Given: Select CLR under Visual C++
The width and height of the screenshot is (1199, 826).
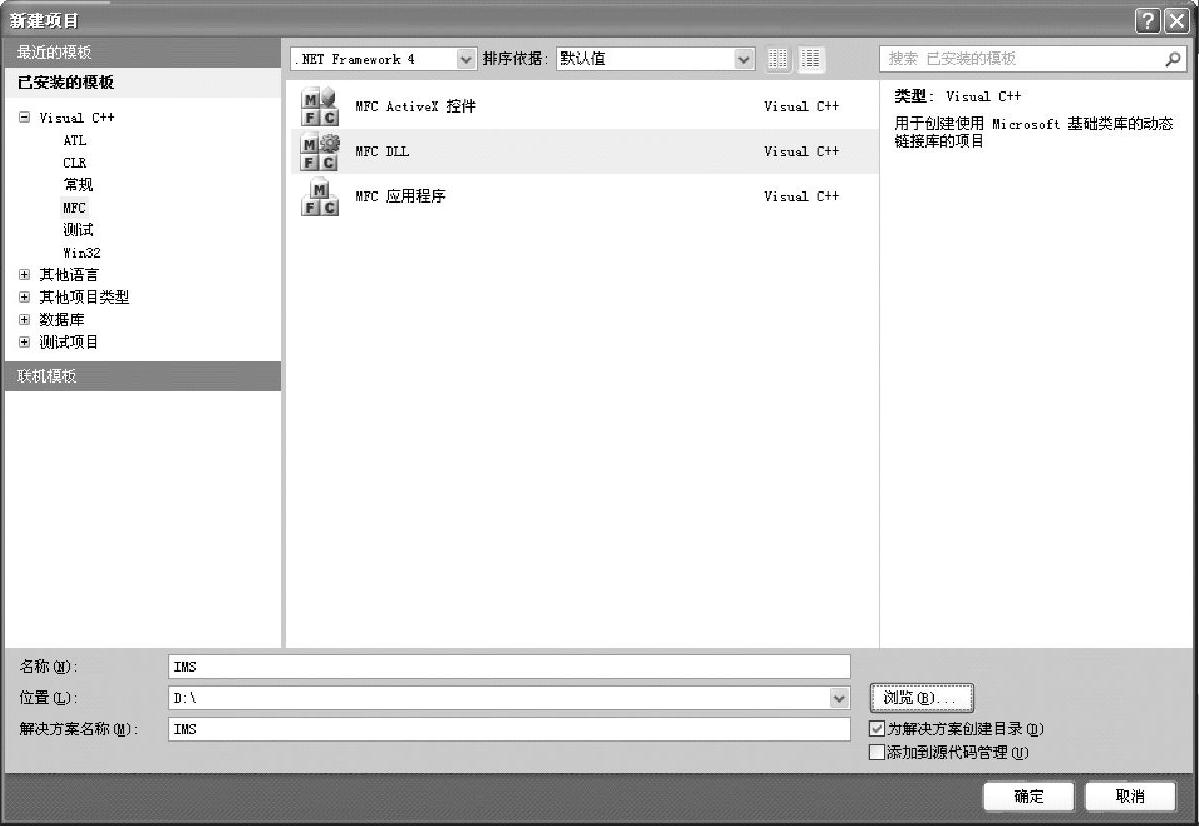Looking at the screenshot, I should coord(75,163).
